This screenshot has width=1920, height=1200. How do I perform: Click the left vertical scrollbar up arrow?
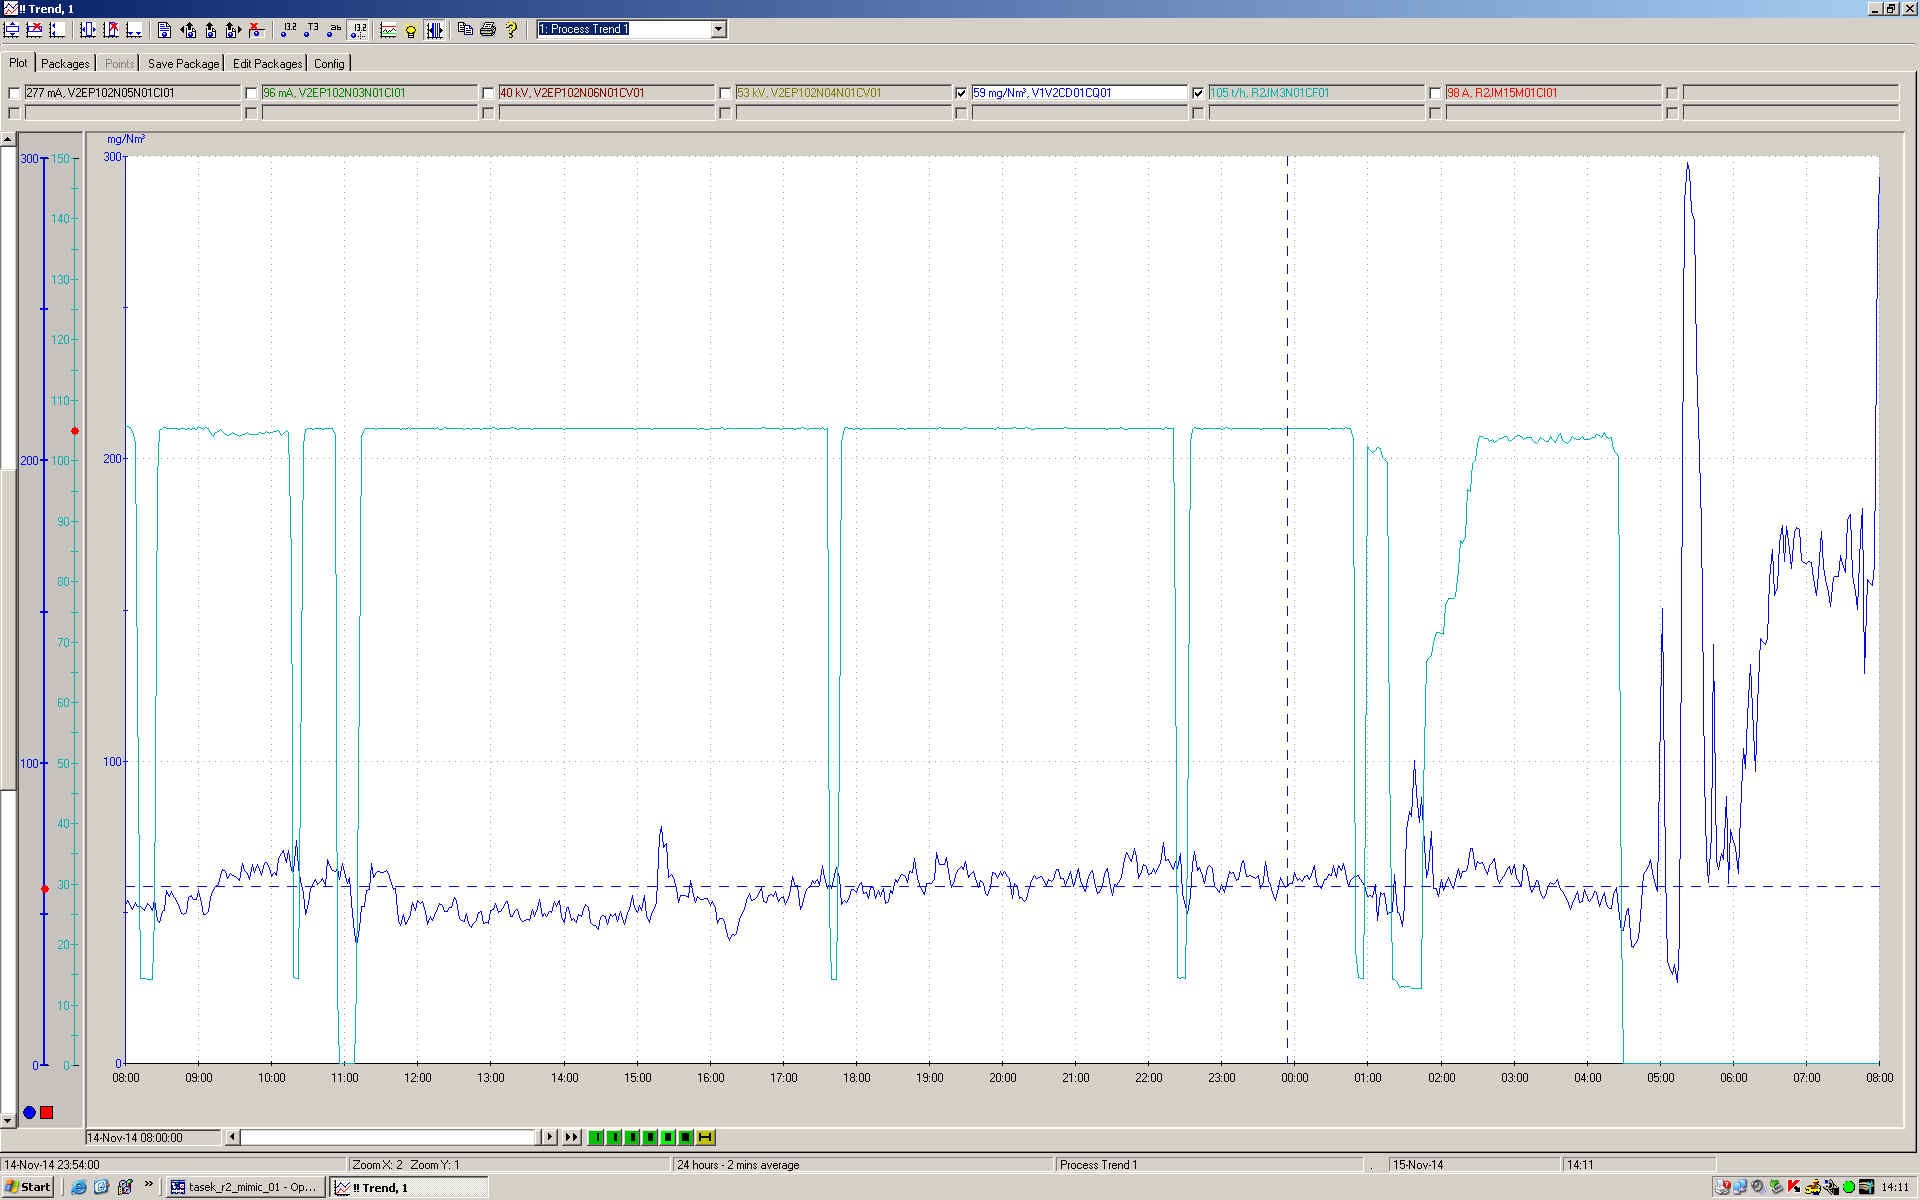point(8,139)
